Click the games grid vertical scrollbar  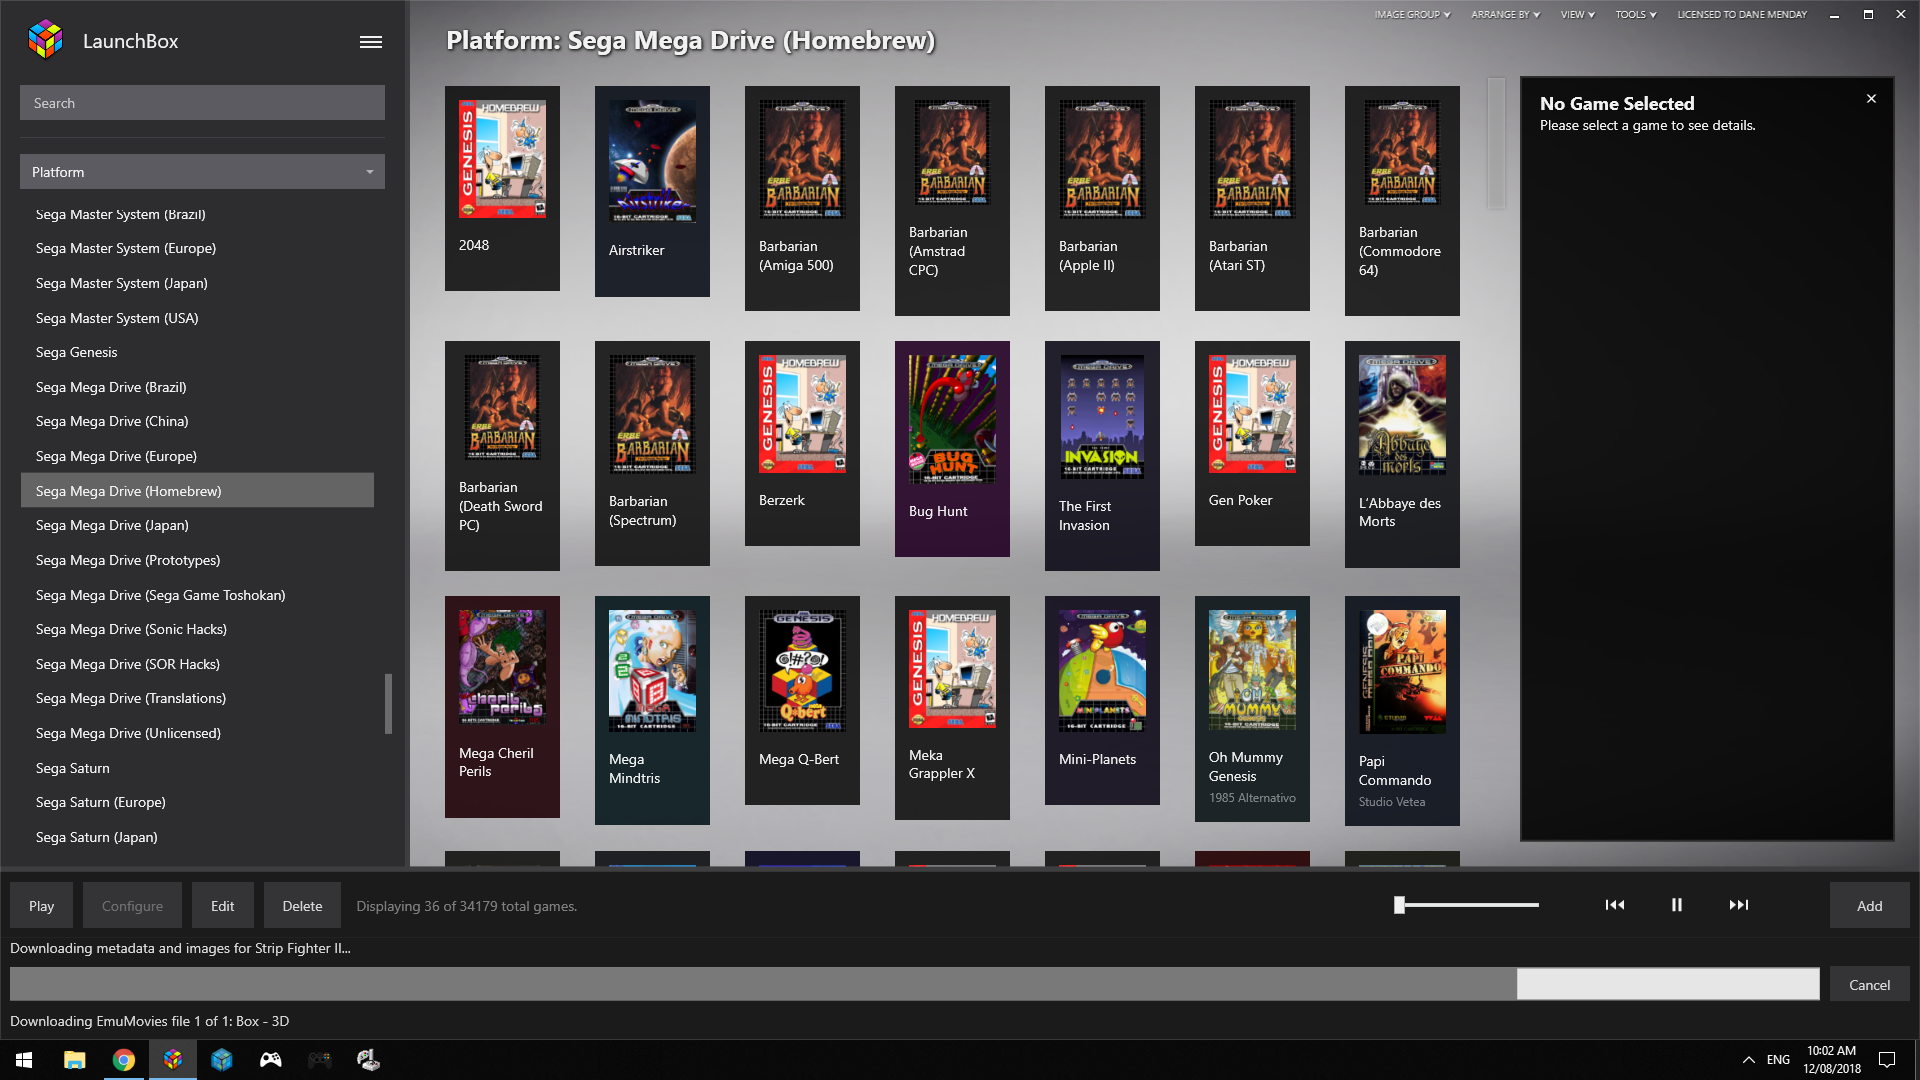click(1496, 143)
